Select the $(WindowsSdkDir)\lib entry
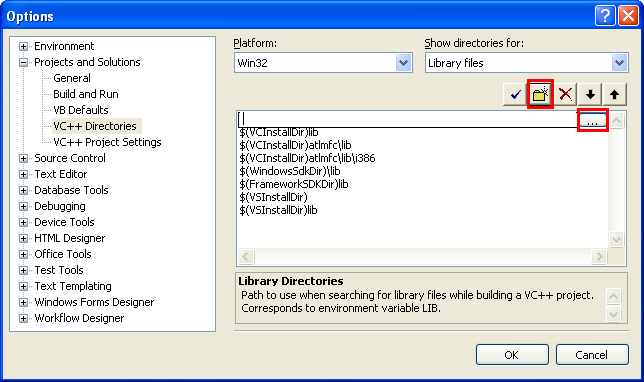The height and width of the screenshot is (382, 644). pyautogui.click(x=290, y=171)
